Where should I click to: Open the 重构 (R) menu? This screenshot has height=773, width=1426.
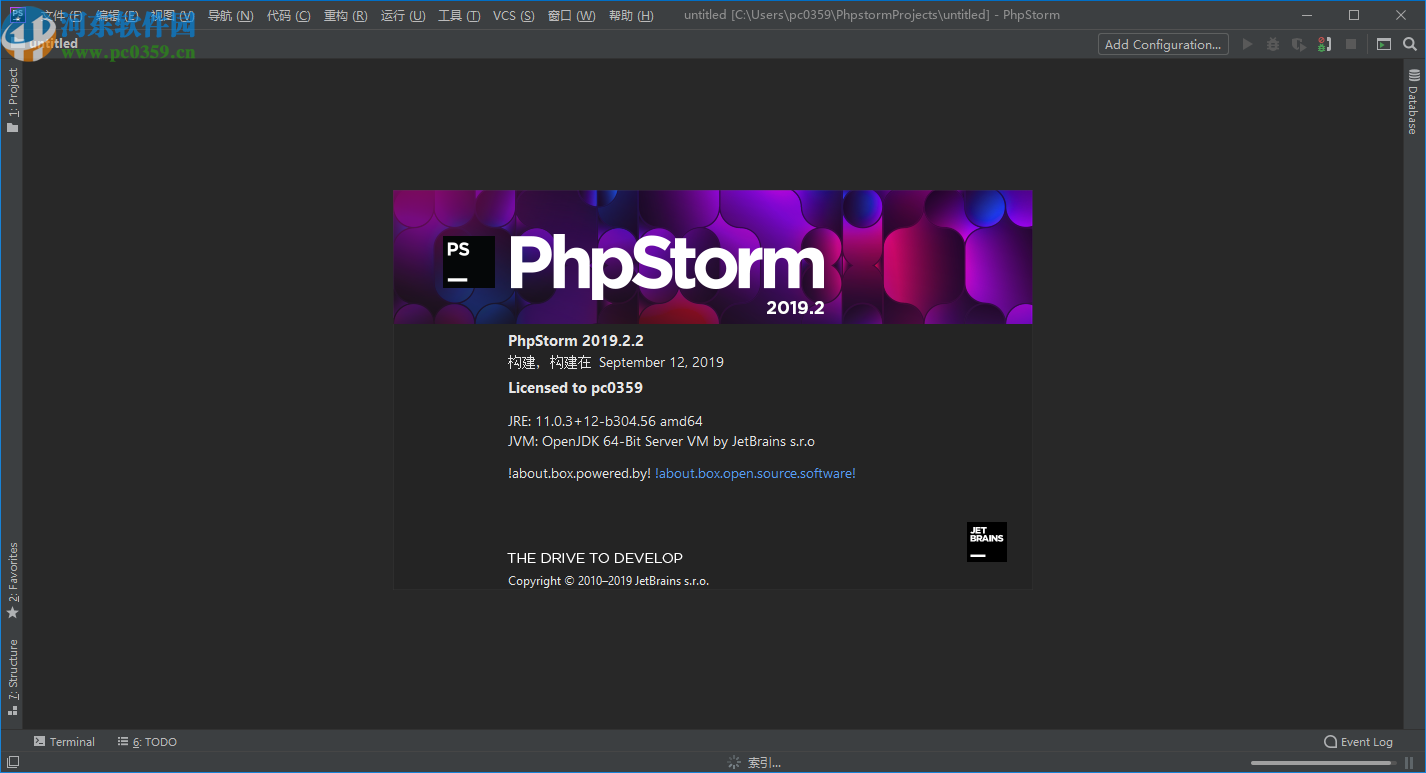click(x=345, y=15)
